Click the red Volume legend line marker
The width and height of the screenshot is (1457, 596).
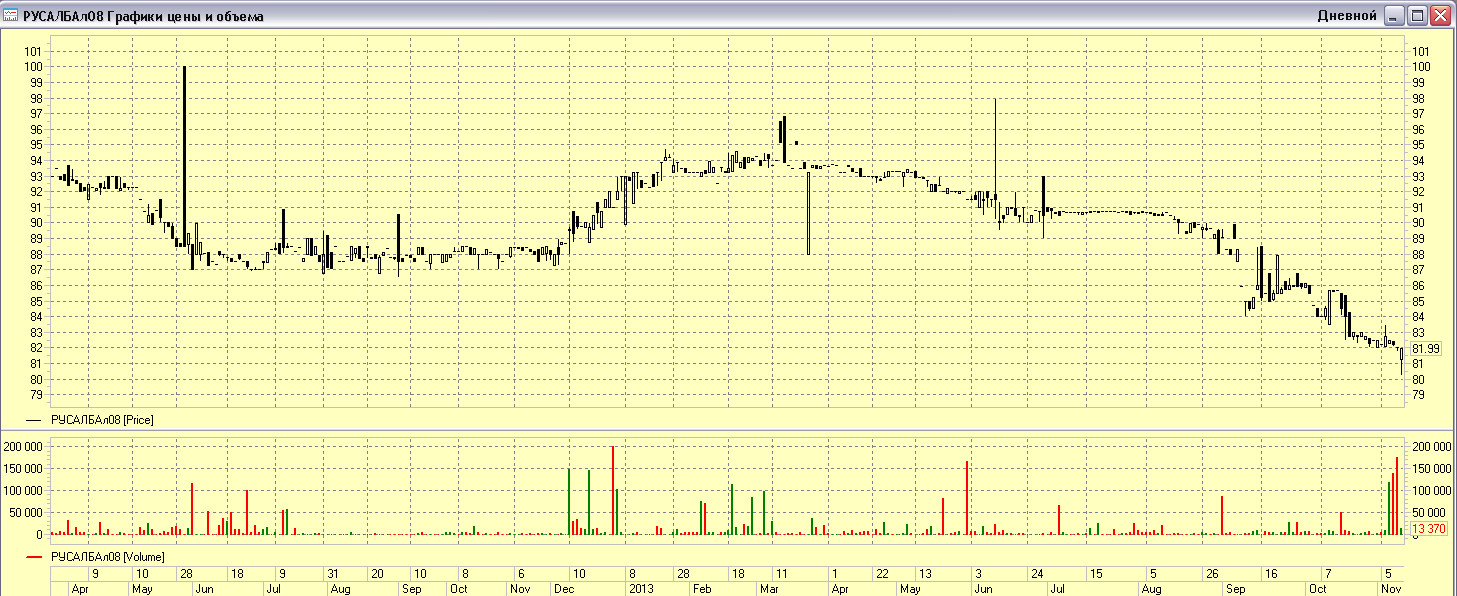click(x=34, y=557)
